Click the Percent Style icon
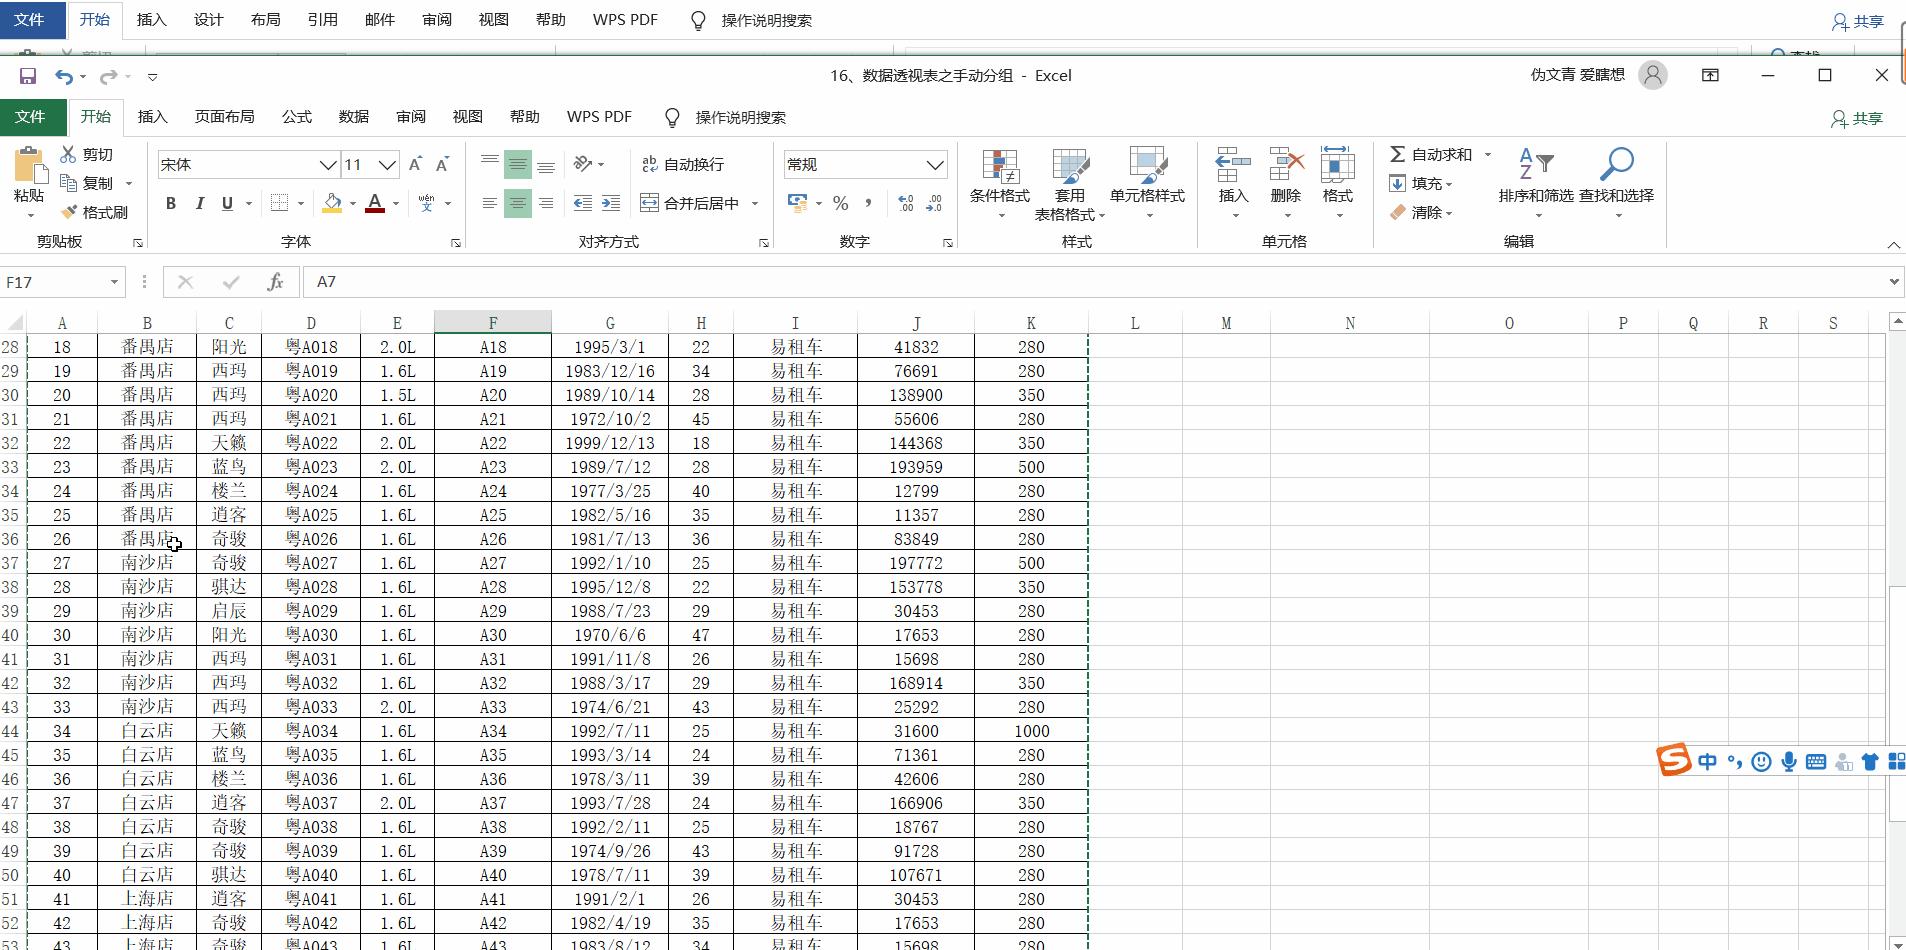 point(841,204)
